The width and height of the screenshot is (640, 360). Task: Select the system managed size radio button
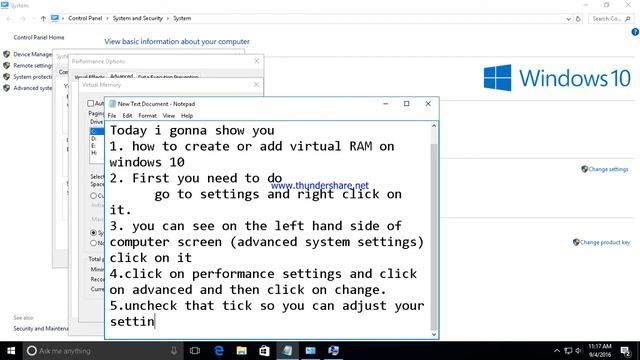point(93,233)
